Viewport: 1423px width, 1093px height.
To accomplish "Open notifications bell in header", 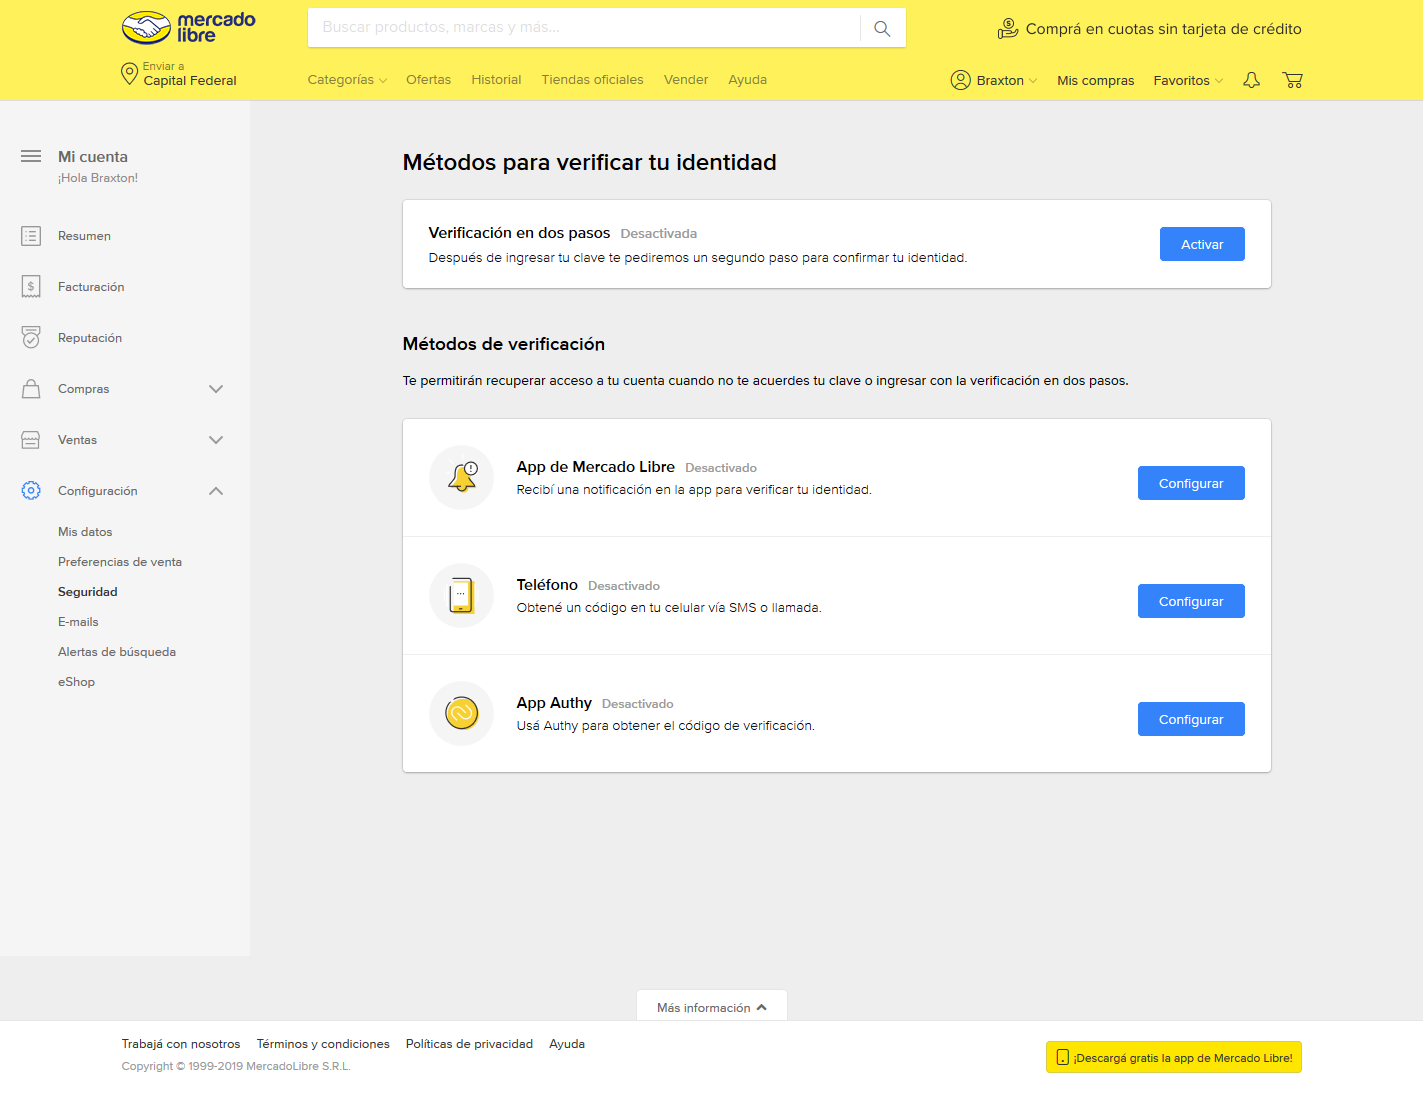I will click(x=1251, y=80).
